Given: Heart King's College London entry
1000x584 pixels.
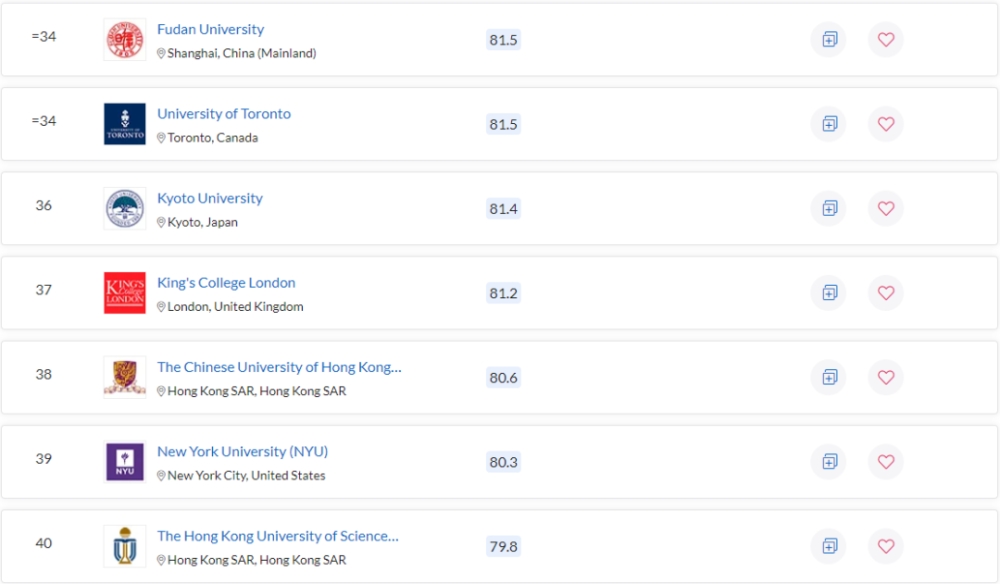Looking at the screenshot, I should [x=886, y=293].
